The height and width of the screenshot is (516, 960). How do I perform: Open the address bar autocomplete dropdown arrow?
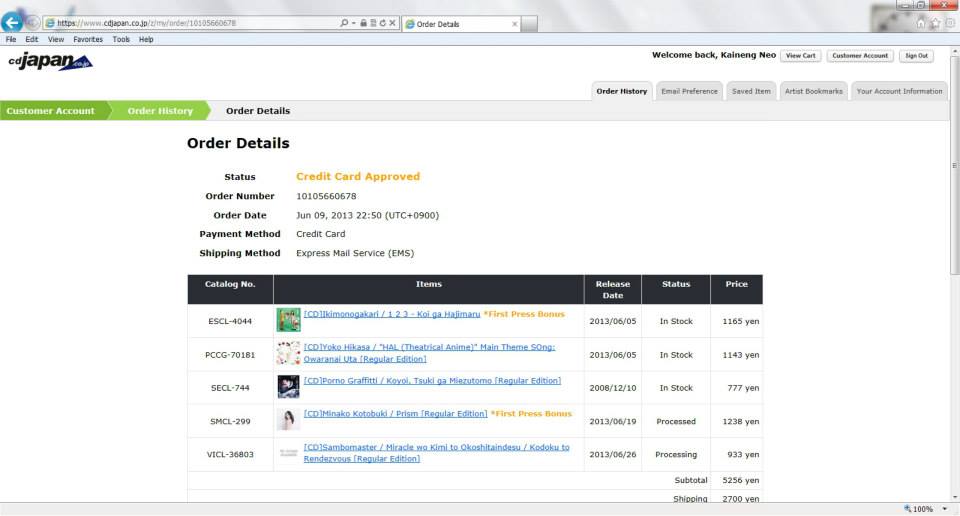click(353, 23)
